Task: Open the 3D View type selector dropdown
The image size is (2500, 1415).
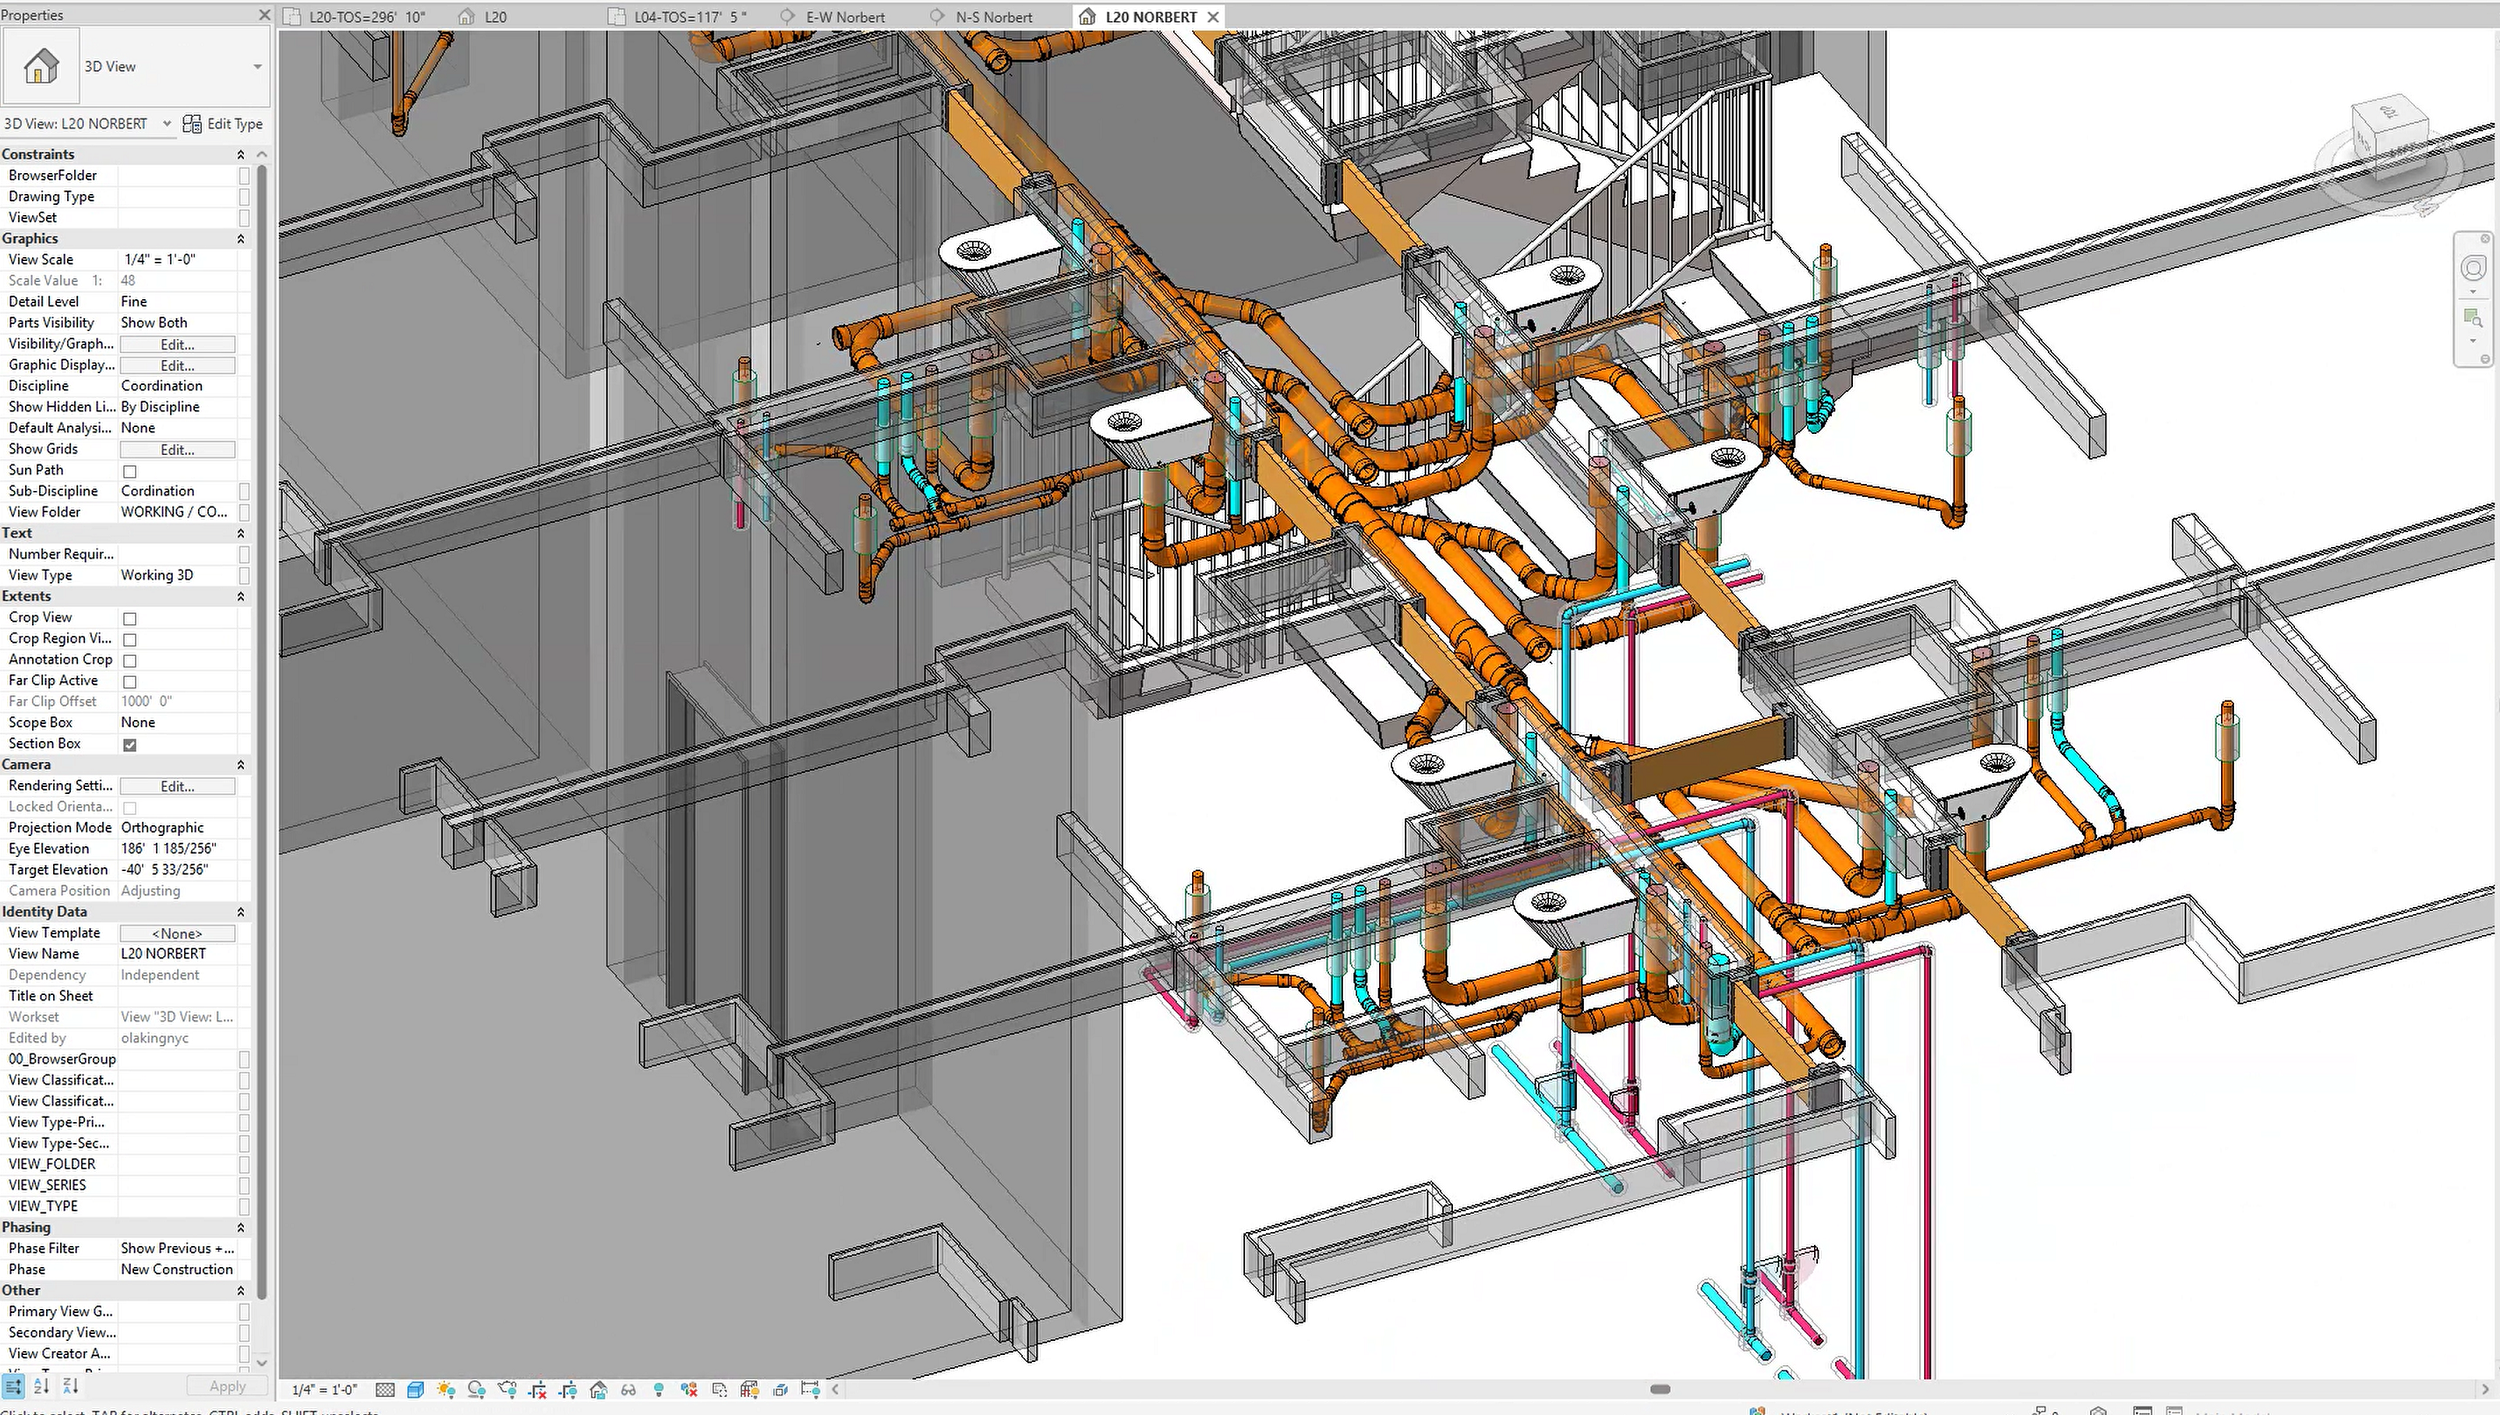Action: (x=257, y=67)
